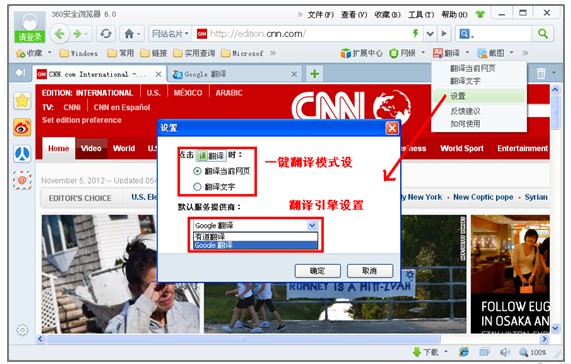Click the play arrow beside address bar

pyautogui.click(x=444, y=34)
